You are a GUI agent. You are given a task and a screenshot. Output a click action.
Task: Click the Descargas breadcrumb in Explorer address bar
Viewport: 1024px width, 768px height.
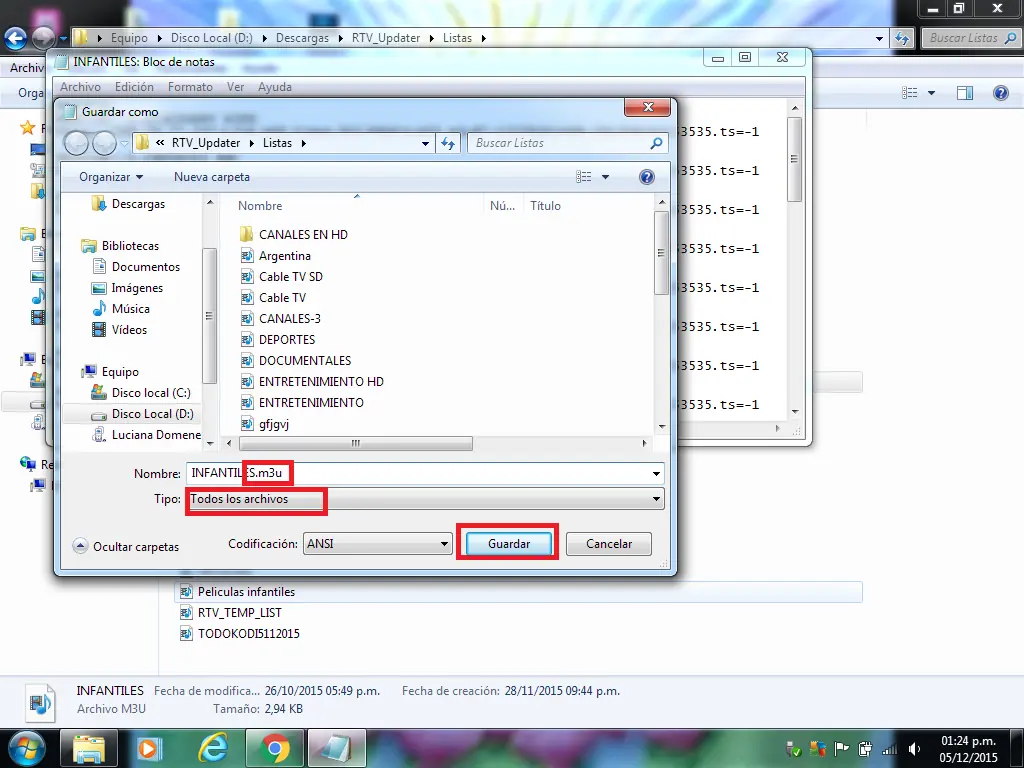click(302, 38)
